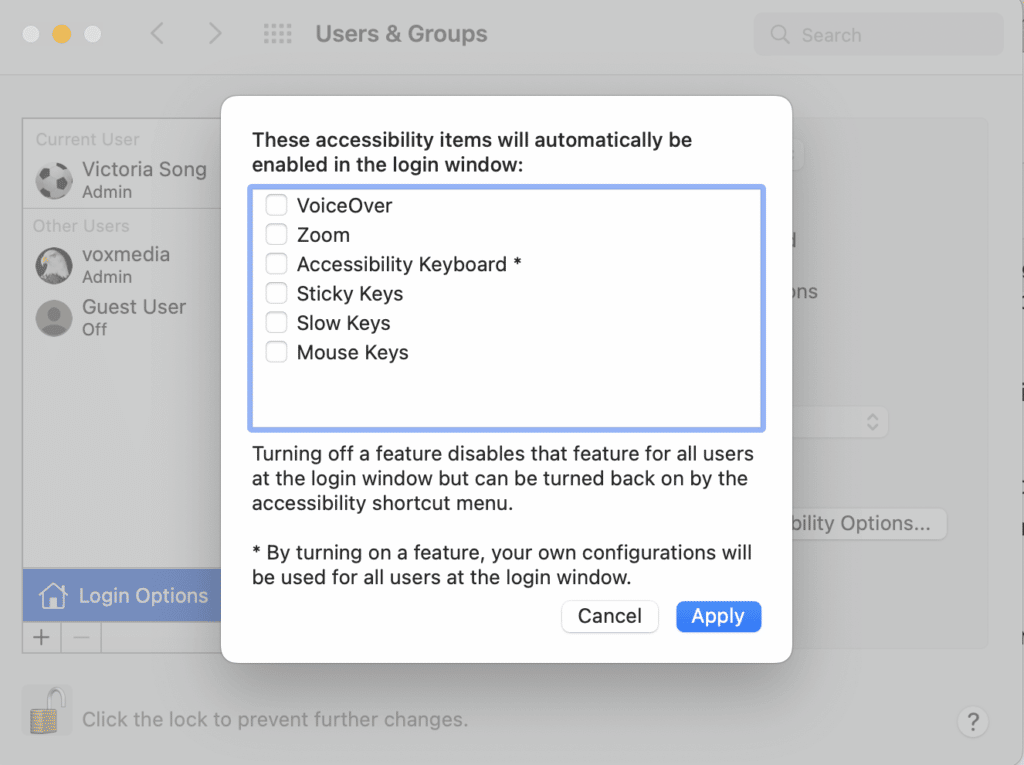Screen dimensions: 1024x765
Task: Tick the Slow Keys checkbox
Action: coord(276,323)
